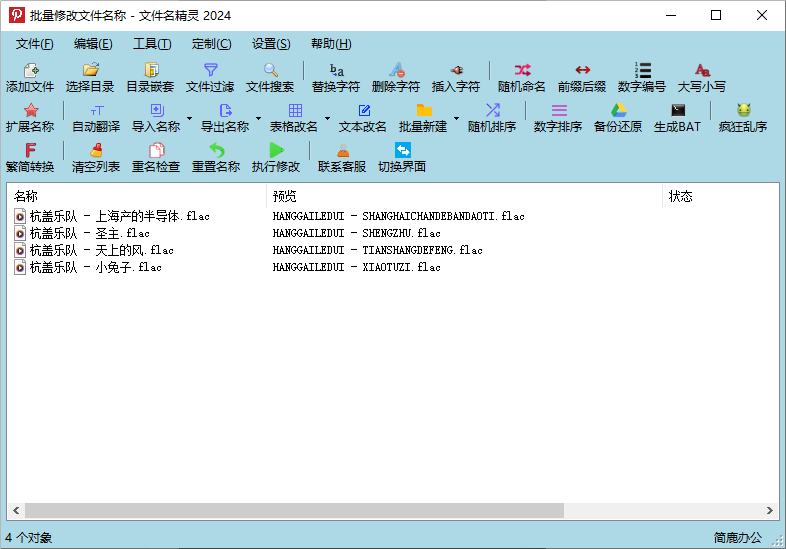786x549 pixels.
Task: Click the 状态 column header
Action: [x=721, y=196]
